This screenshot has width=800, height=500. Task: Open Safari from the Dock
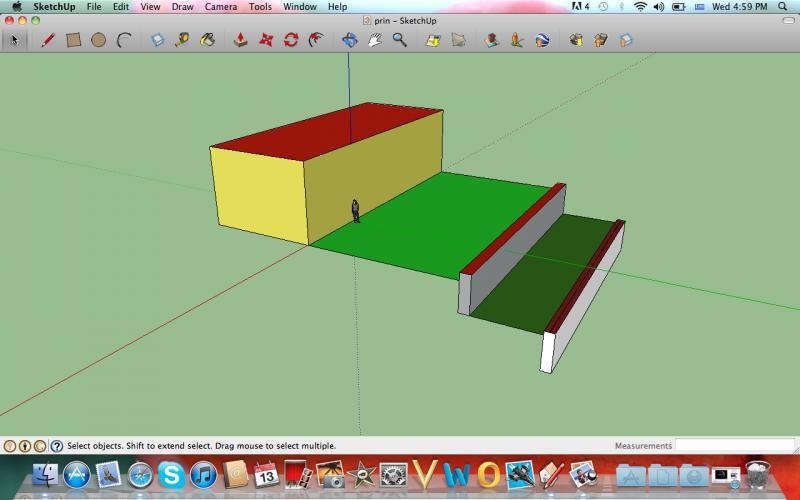pyautogui.click(x=140, y=476)
